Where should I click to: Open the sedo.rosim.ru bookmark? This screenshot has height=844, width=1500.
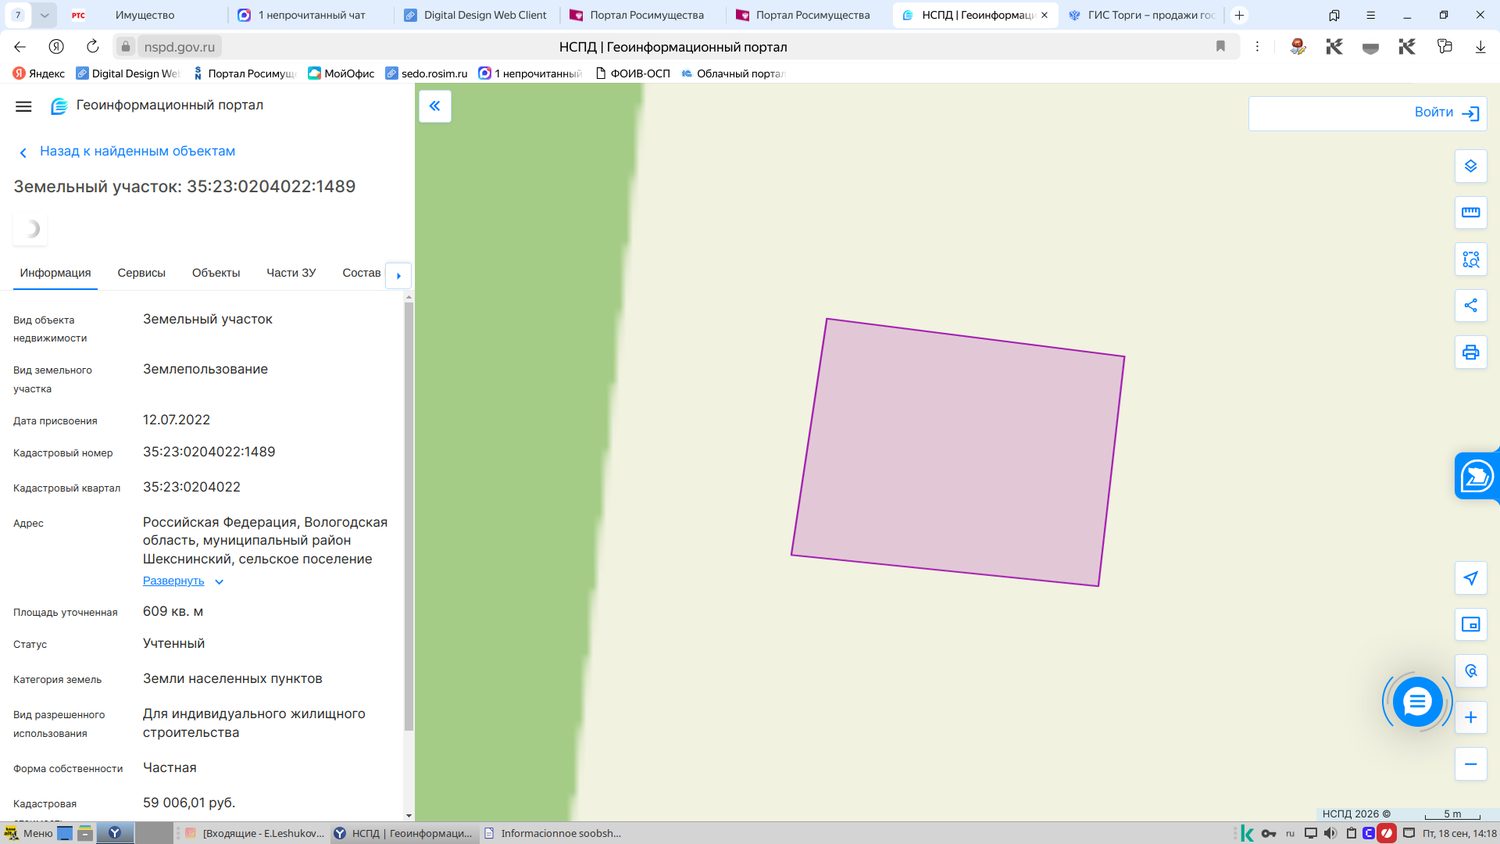pos(427,73)
